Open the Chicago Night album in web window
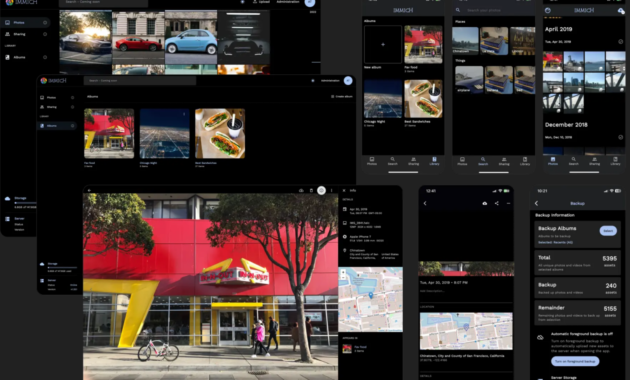Screen dimensions: 630x380 point(164,133)
